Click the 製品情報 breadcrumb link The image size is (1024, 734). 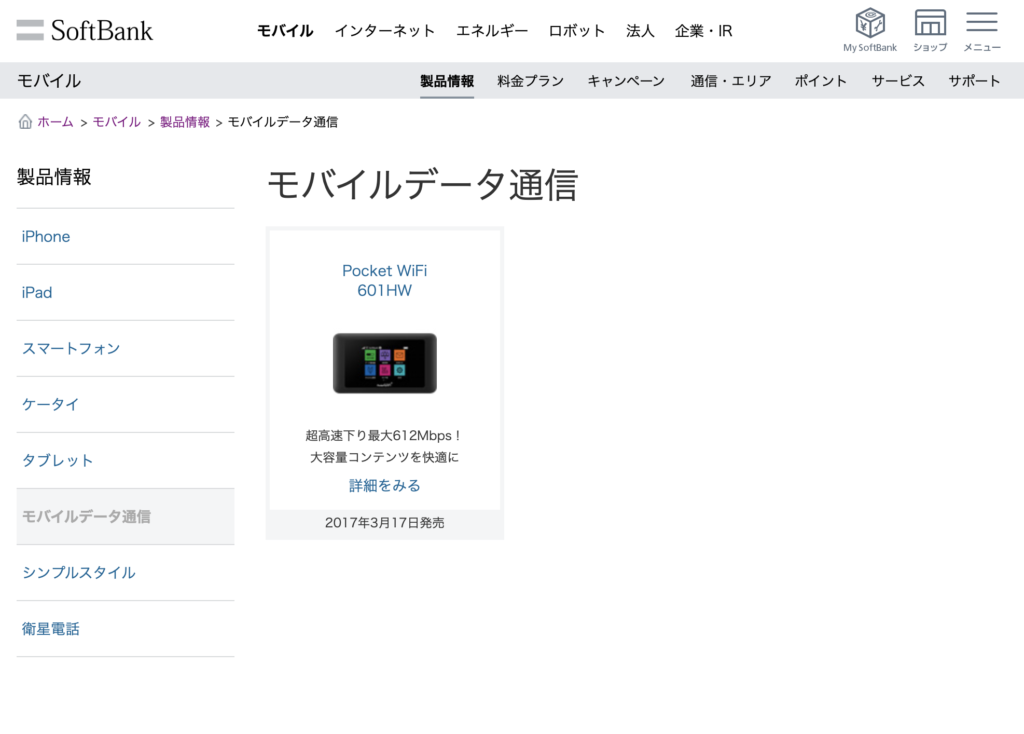(185, 122)
